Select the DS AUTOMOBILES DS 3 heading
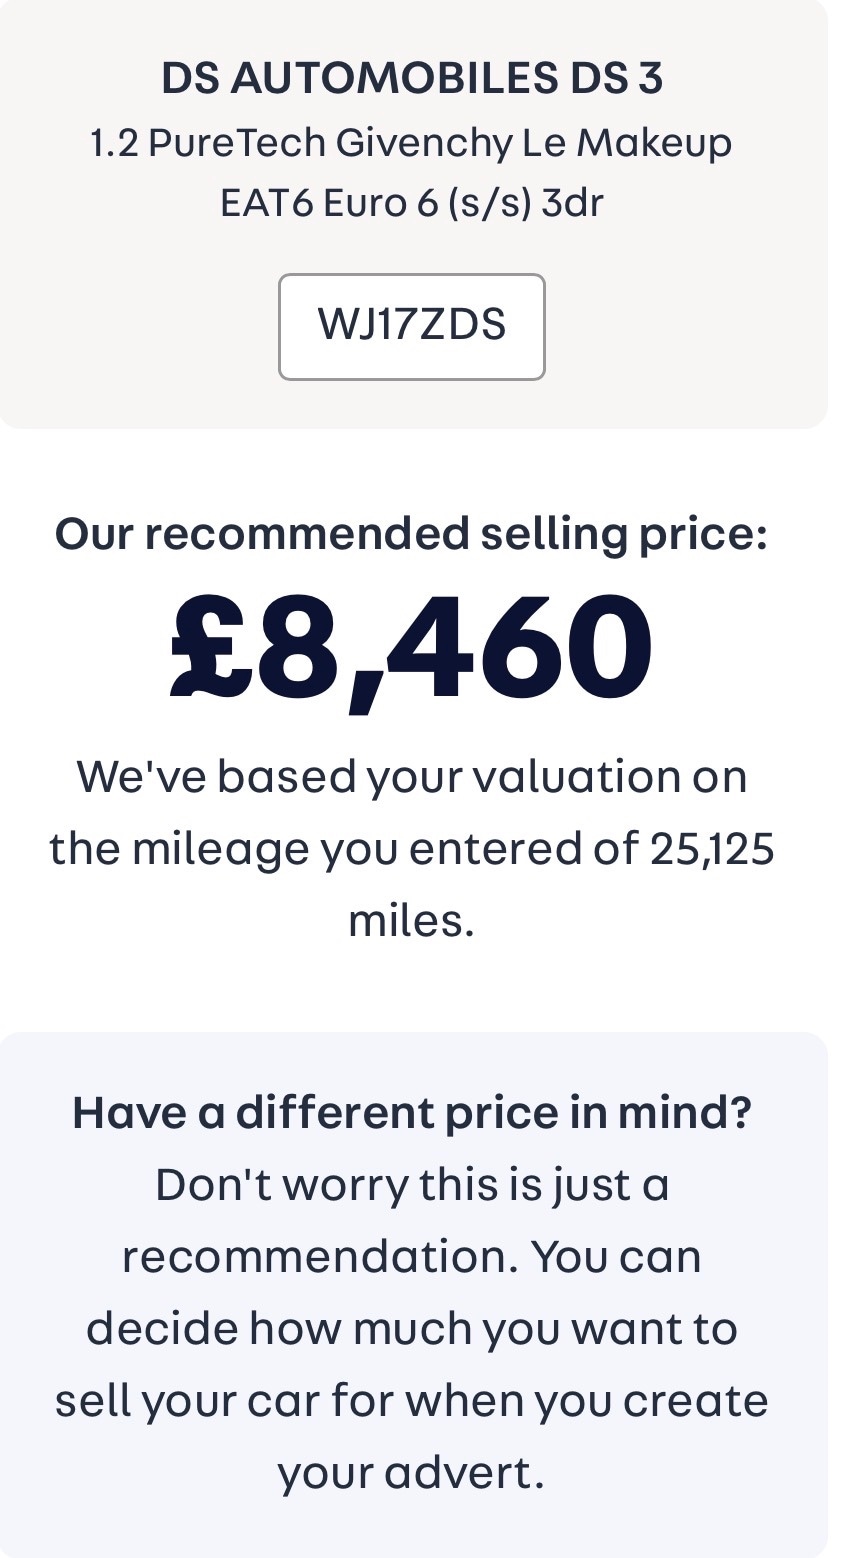Screen dimensions: 847x1558 pos(411,78)
